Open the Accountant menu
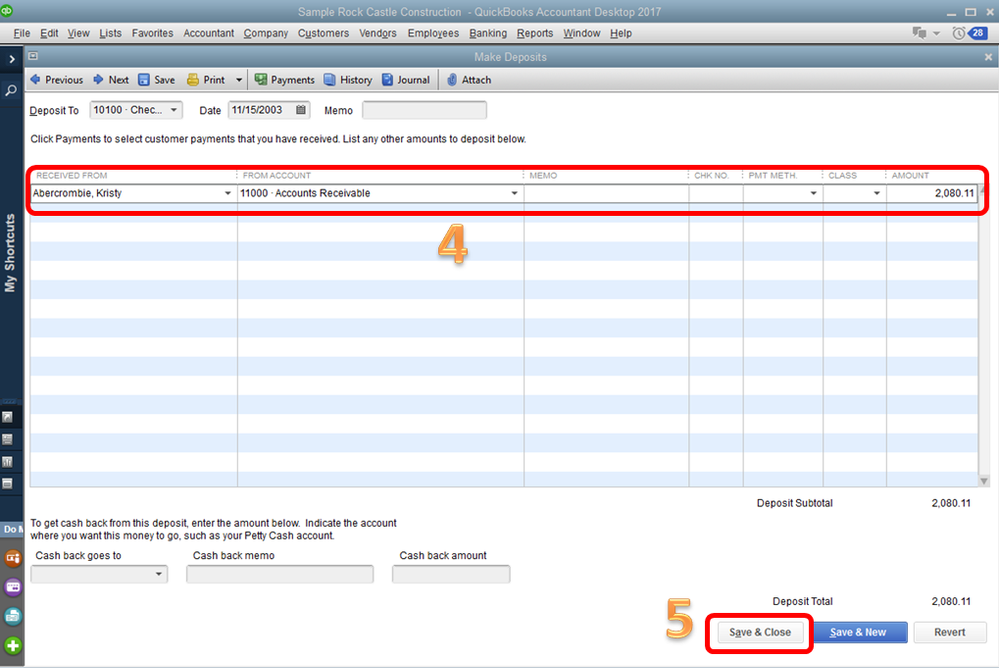 click(x=208, y=33)
